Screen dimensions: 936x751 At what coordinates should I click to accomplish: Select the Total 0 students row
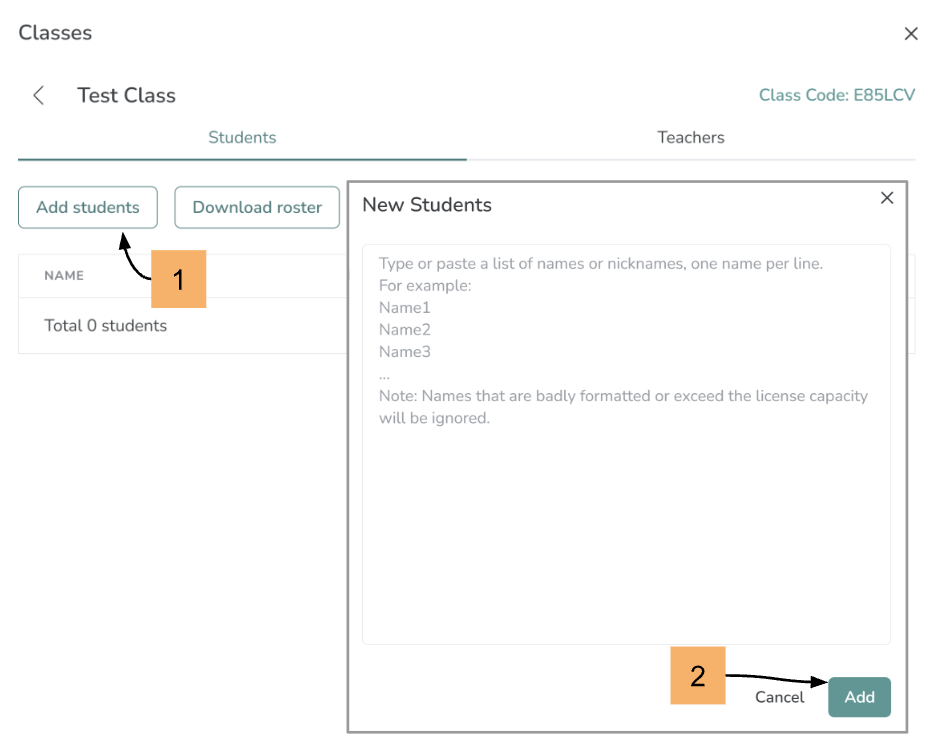[x=106, y=326]
